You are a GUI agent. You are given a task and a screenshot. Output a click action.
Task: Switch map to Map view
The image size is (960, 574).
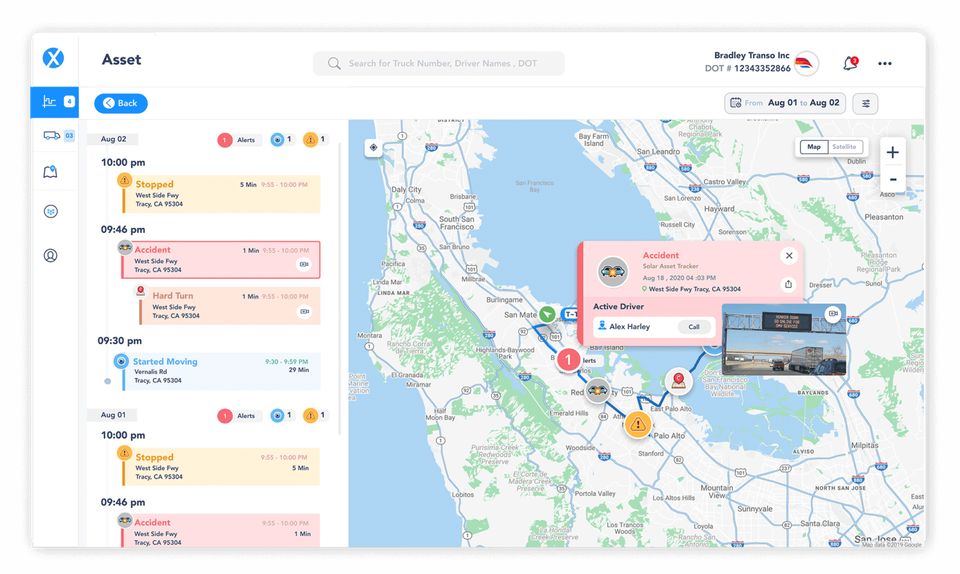[814, 147]
